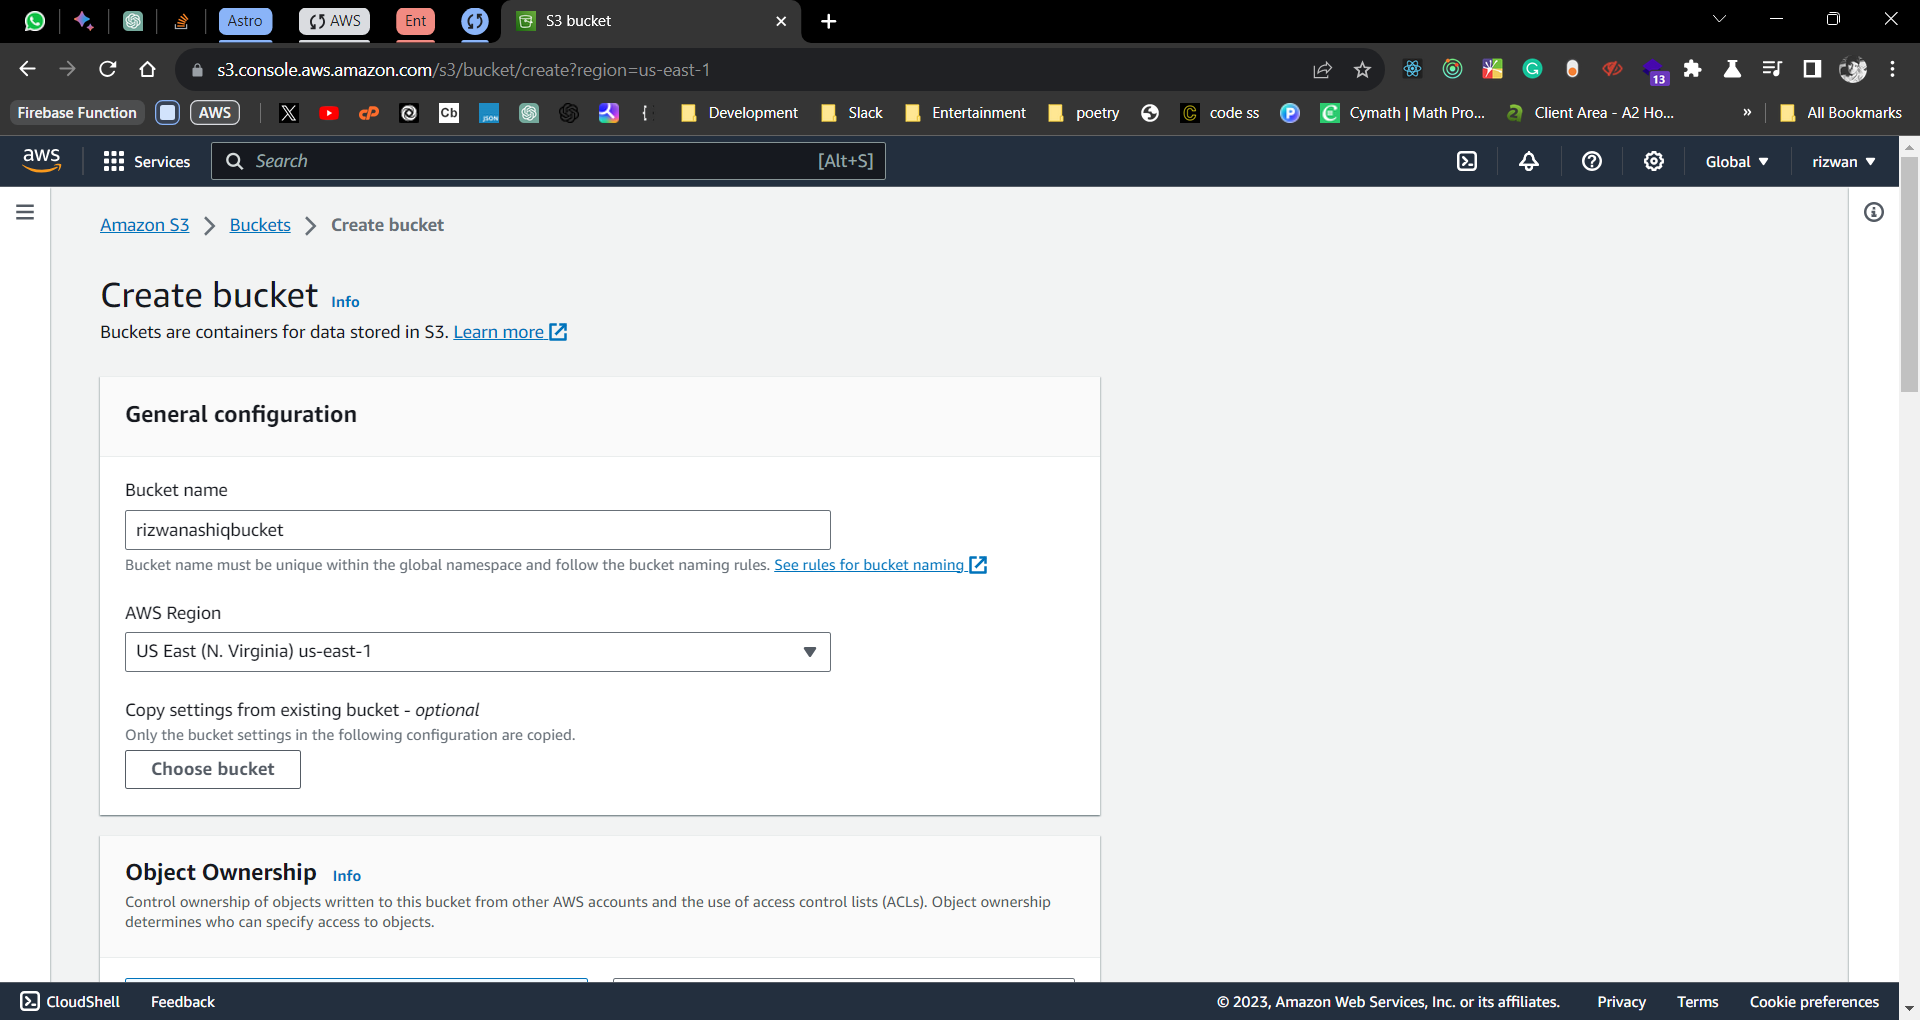Click the address bar URL

[x=463, y=70]
